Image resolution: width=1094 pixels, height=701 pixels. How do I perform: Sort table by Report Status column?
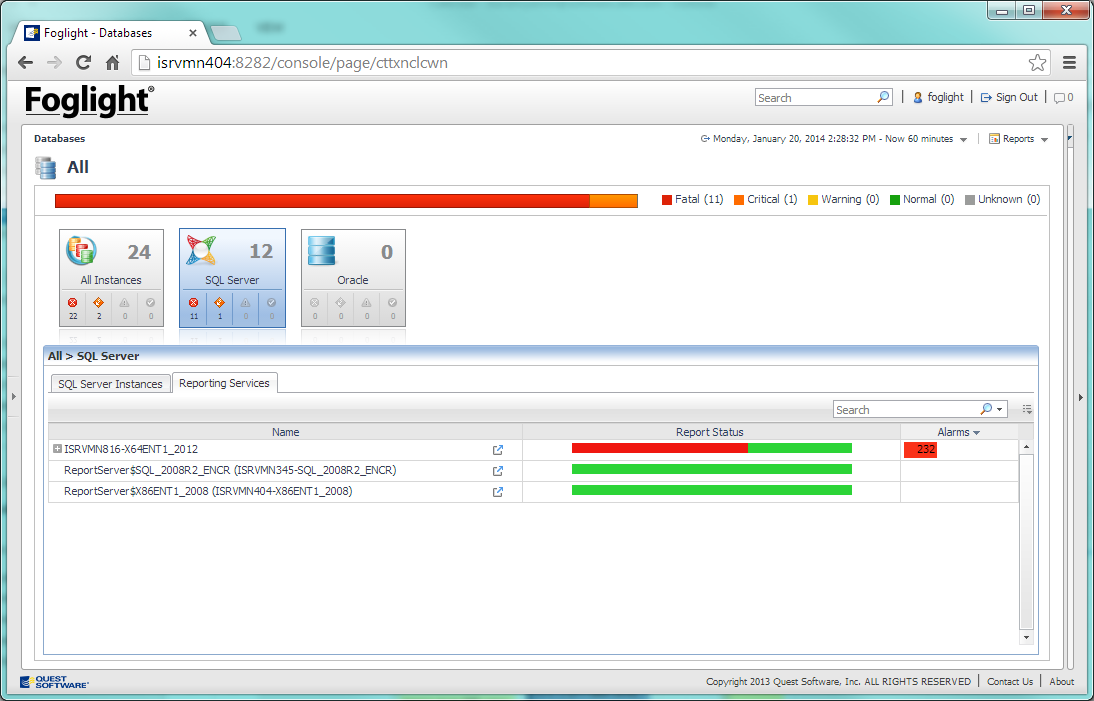[x=710, y=432]
